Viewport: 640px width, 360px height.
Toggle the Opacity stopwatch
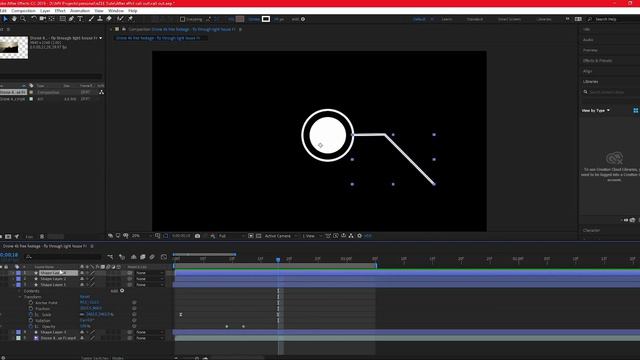pos(31,327)
